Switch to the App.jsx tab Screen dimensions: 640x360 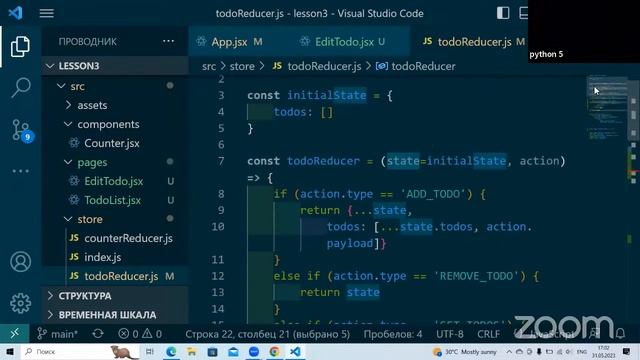[x=229, y=42]
